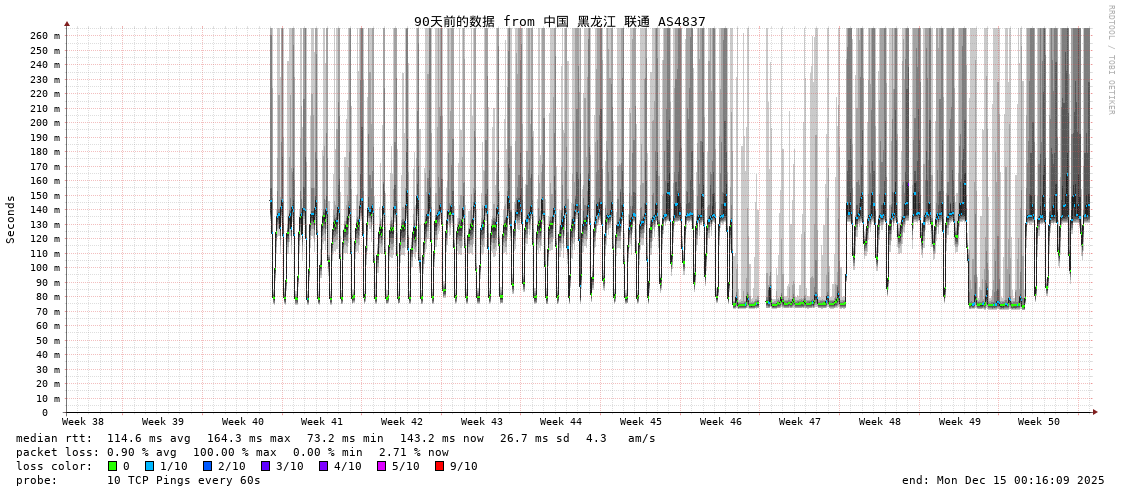Image resolution: width=1121 pixels, height=494 pixels.
Task: Click the 260 m y-axis tick label
Action: tap(44, 36)
